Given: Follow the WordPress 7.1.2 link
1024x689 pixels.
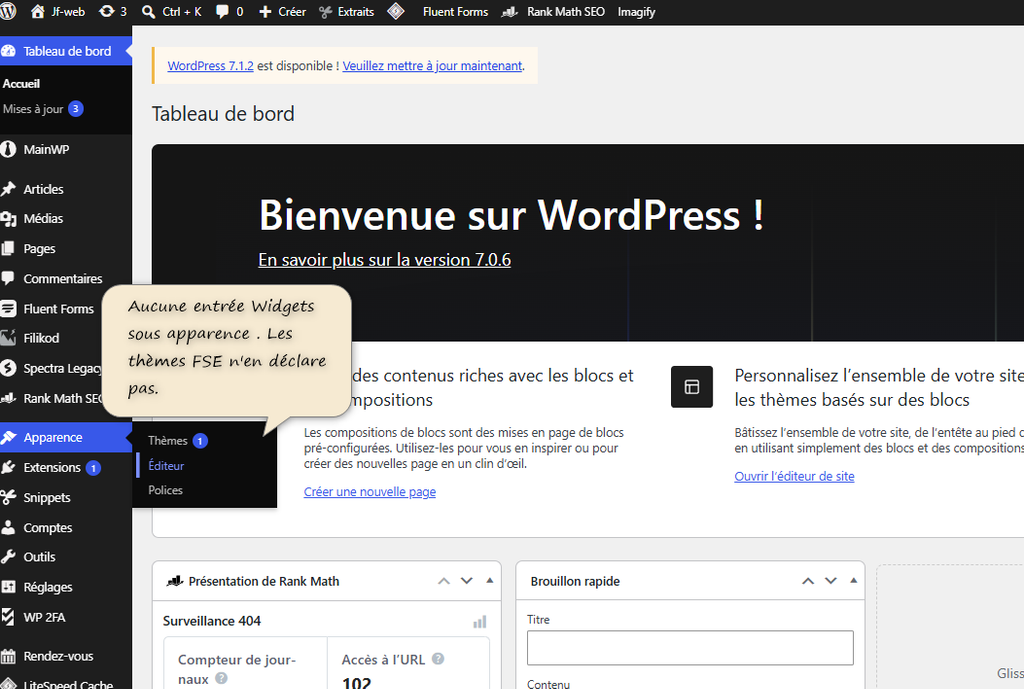Looking at the screenshot, I should [210, 66].
